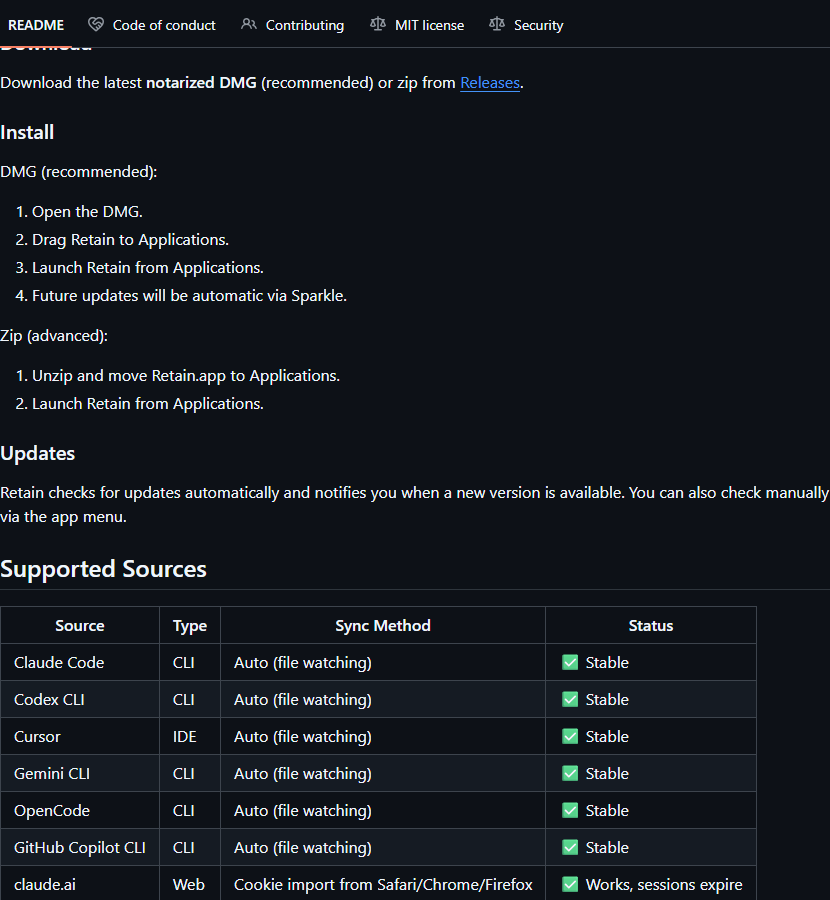Click the Supported Sources heading
This screenshot has width=830, height=900.
[103, 569]
